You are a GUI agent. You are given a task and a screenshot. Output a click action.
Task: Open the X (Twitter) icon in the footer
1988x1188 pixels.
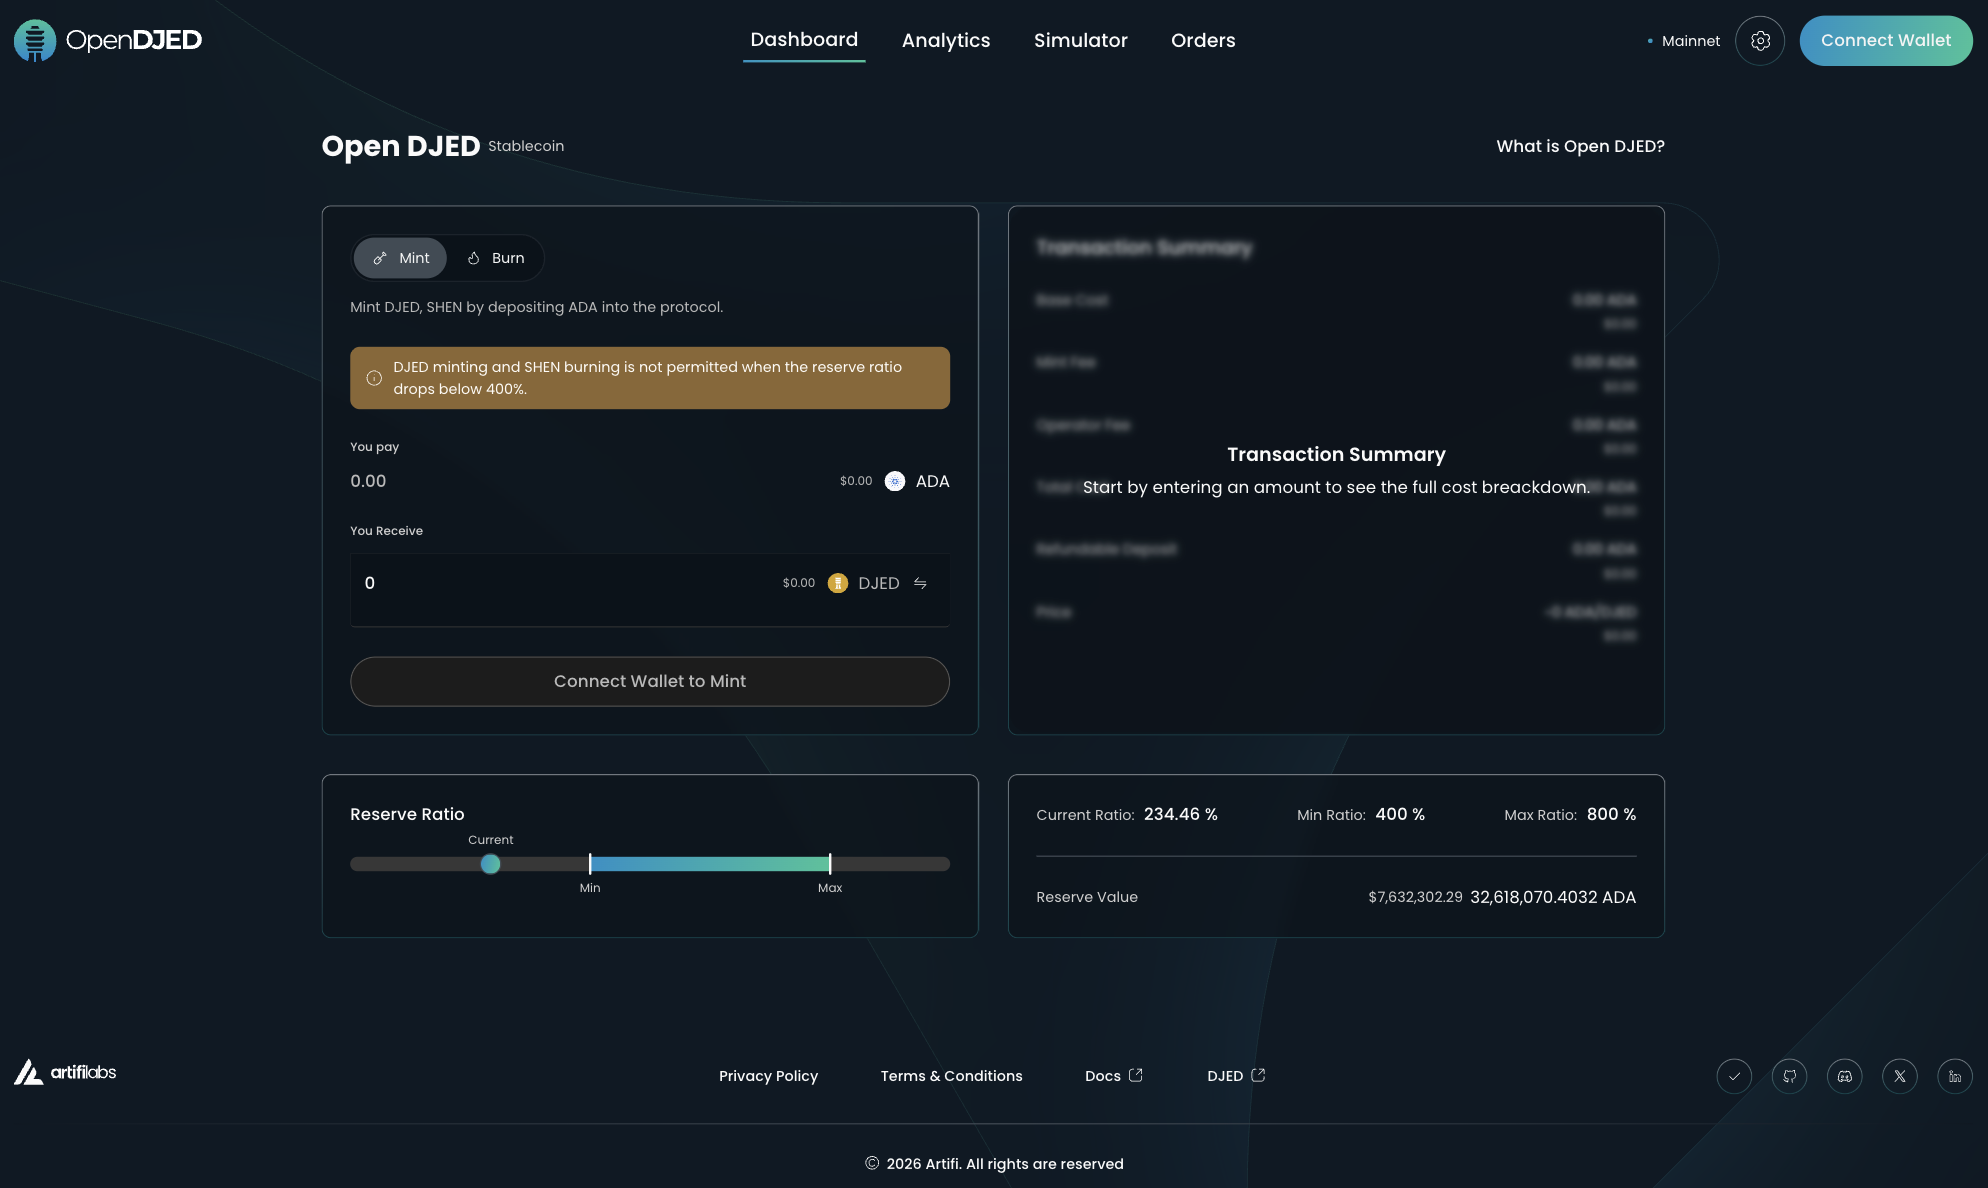pyautogui.click(x=1899, y=1076)
